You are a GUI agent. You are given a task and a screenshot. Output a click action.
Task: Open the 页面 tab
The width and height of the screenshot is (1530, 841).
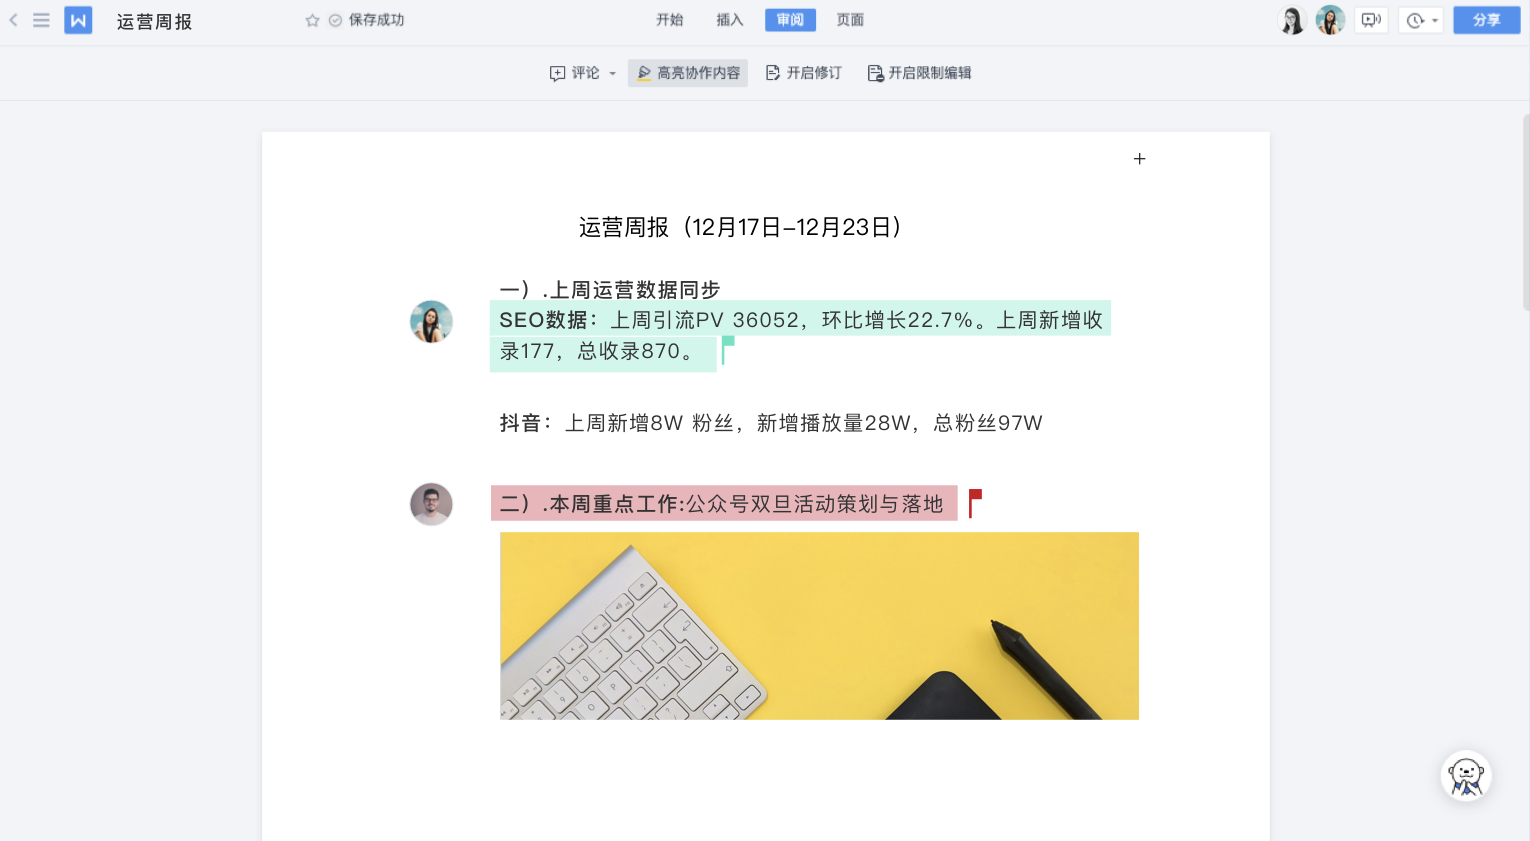[850, 20]
